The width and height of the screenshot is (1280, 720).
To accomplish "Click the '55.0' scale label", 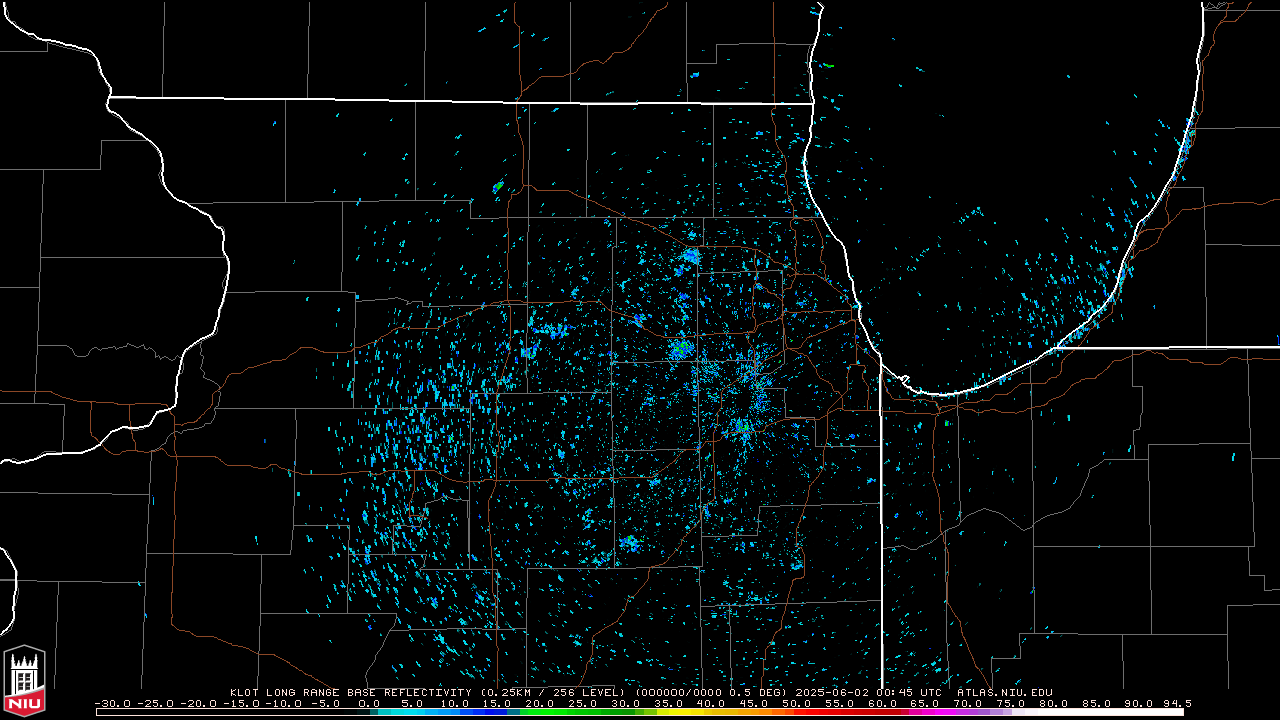I will click(x=840, y=703).
